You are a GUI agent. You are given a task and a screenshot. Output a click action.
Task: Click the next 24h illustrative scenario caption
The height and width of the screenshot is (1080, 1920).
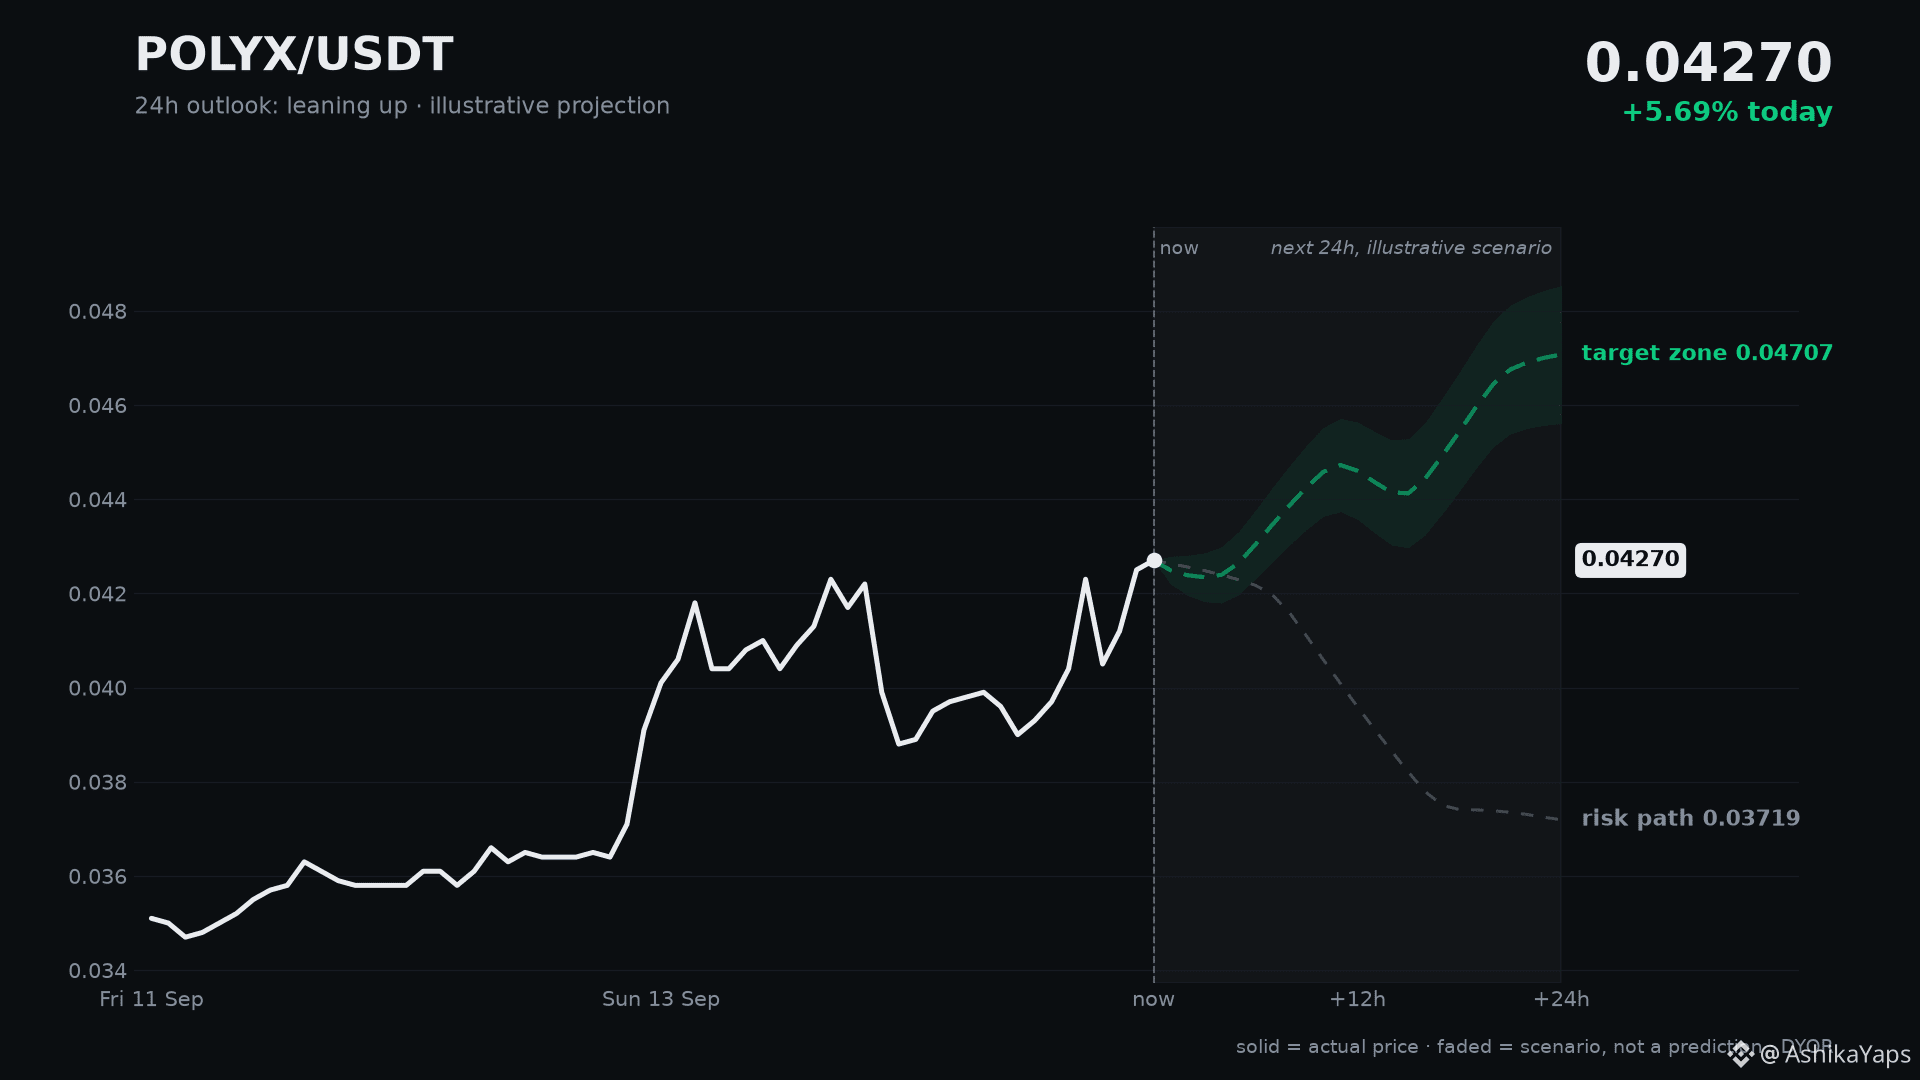tap(1411, 248)
